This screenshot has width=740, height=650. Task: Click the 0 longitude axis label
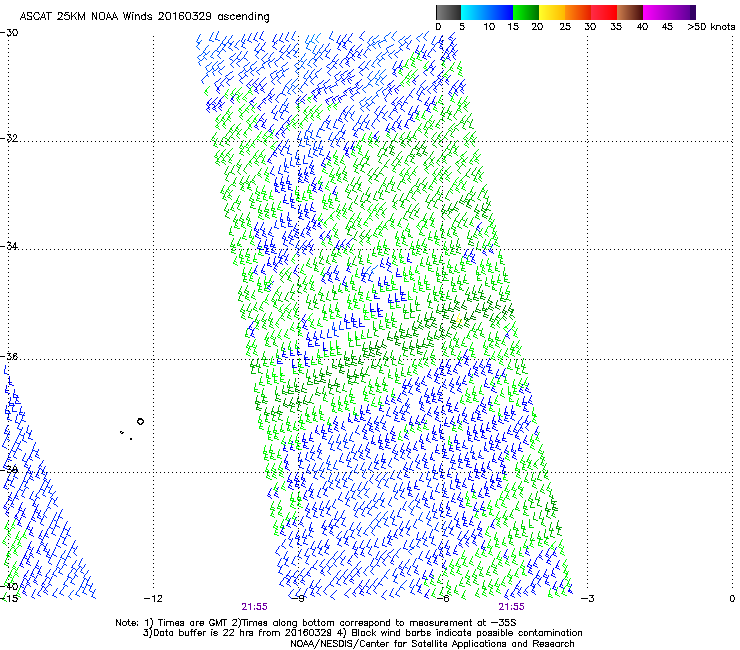[732, 599]
